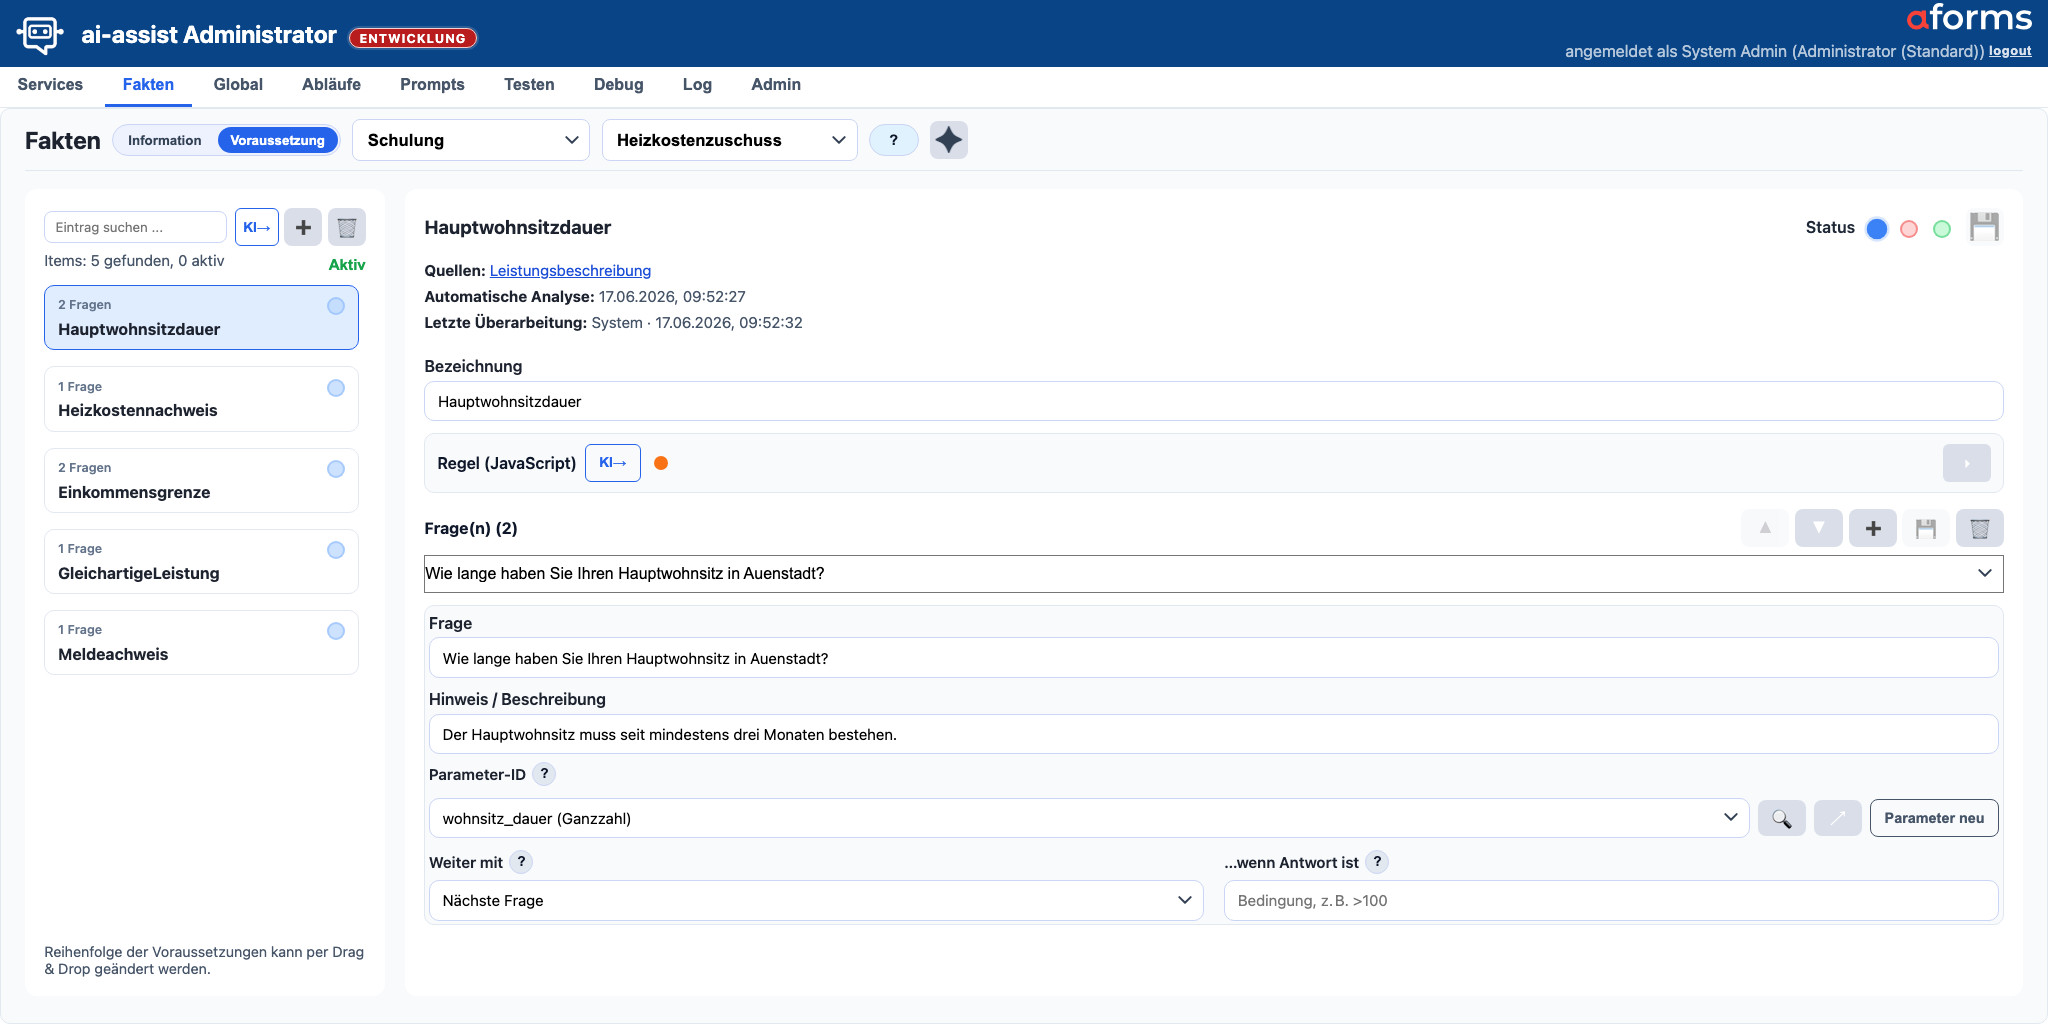
Task: Show help for wenn Antwort ist
Action: (x=1377, y=862)
